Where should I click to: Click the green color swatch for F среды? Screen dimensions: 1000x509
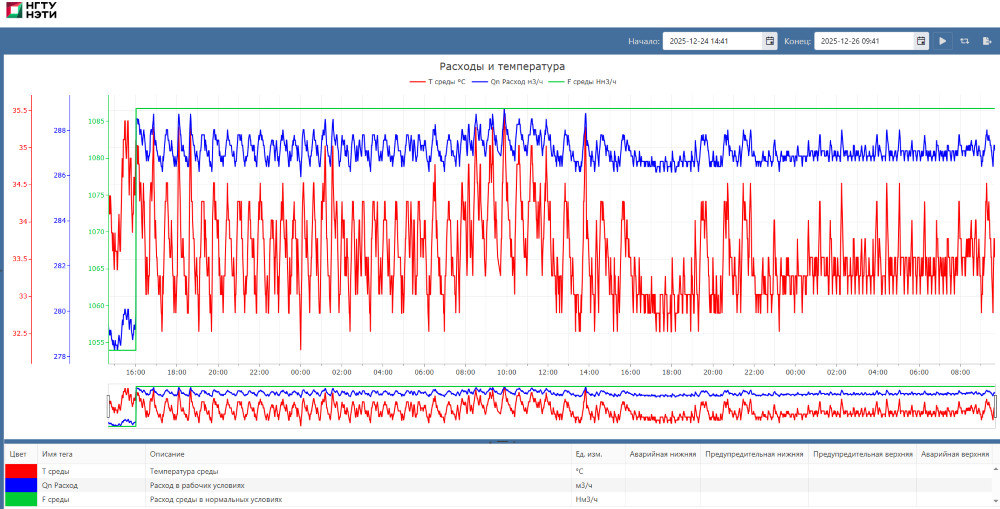[20, 499]
